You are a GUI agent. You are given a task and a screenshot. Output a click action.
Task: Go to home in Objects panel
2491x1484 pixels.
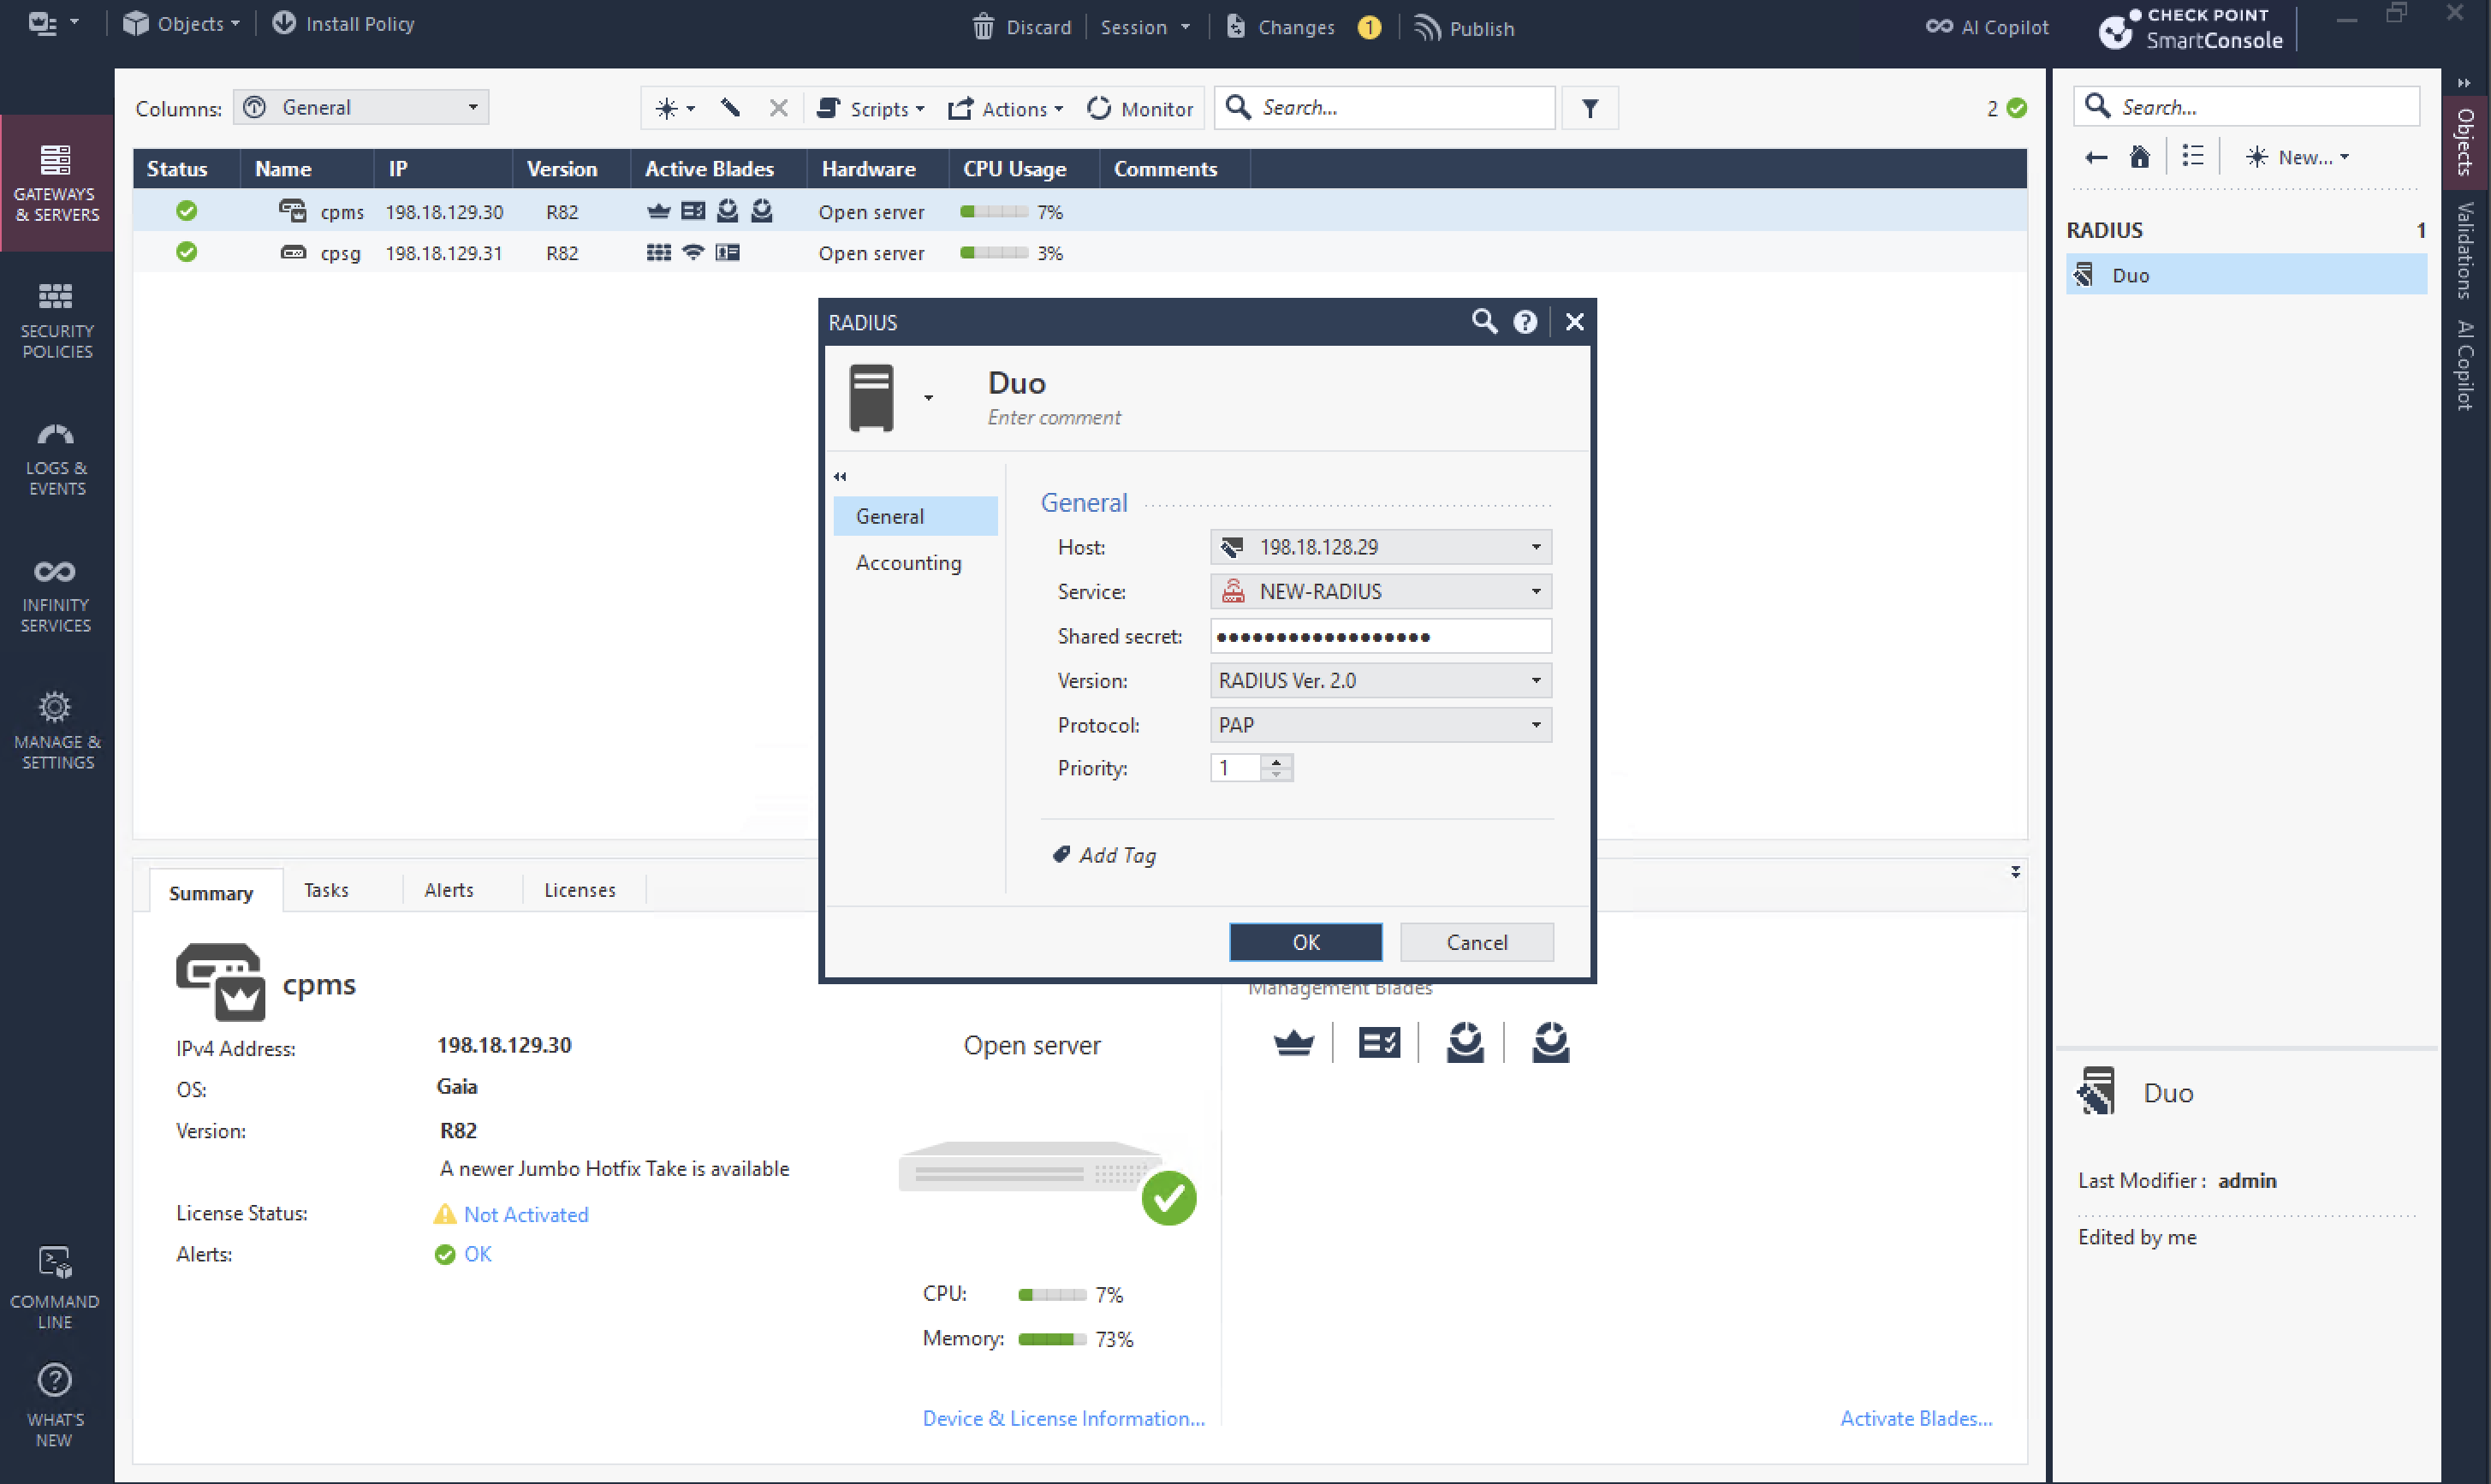[x=2139, y=157]
